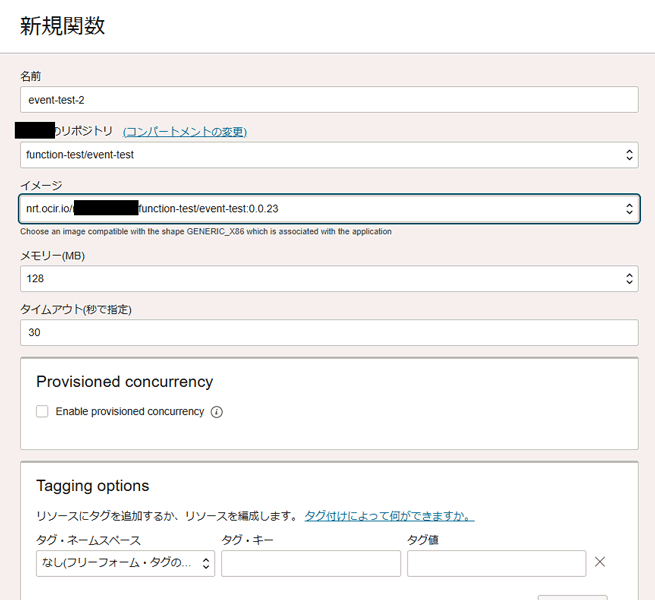The width and height of the screenshot is (655, 600).
Task: Open the タグ付けによって何ができますか link
Action: 389,516
